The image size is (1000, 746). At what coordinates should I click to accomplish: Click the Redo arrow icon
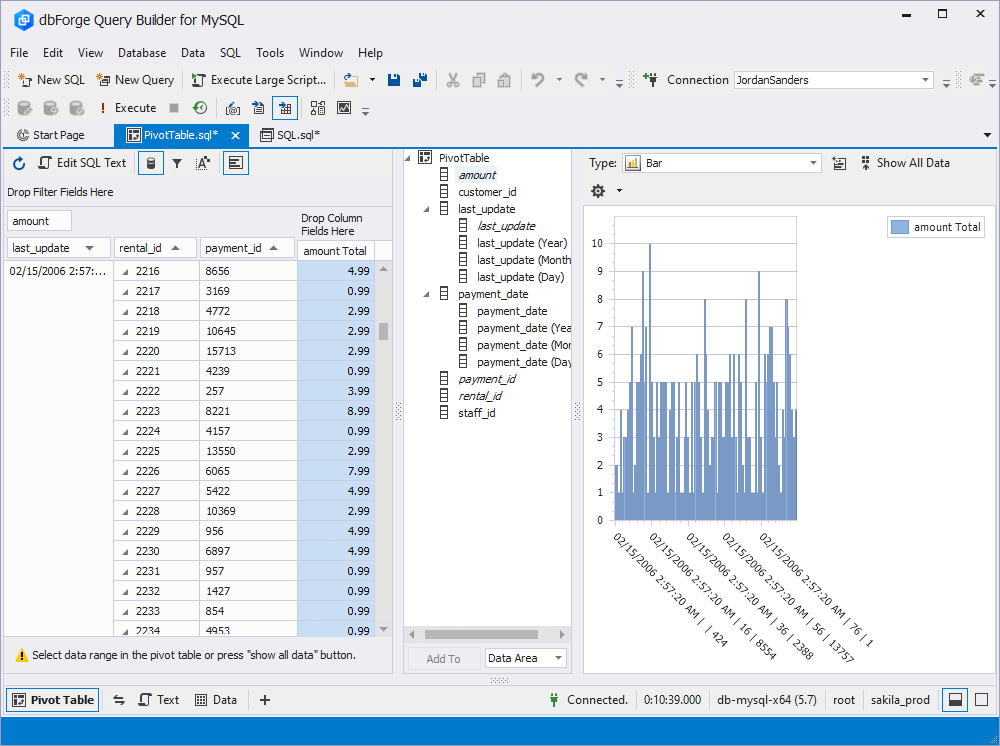[x=581, y=80]
